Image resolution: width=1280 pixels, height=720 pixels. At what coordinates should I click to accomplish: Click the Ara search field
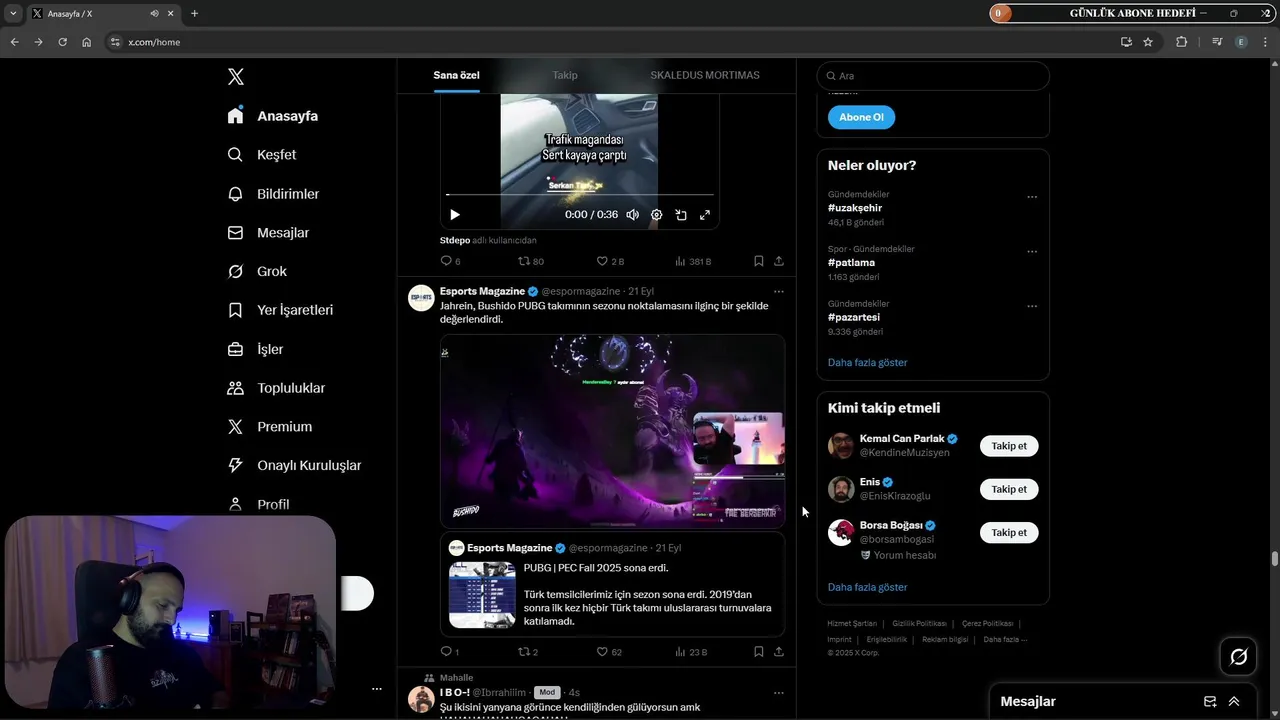933,76
